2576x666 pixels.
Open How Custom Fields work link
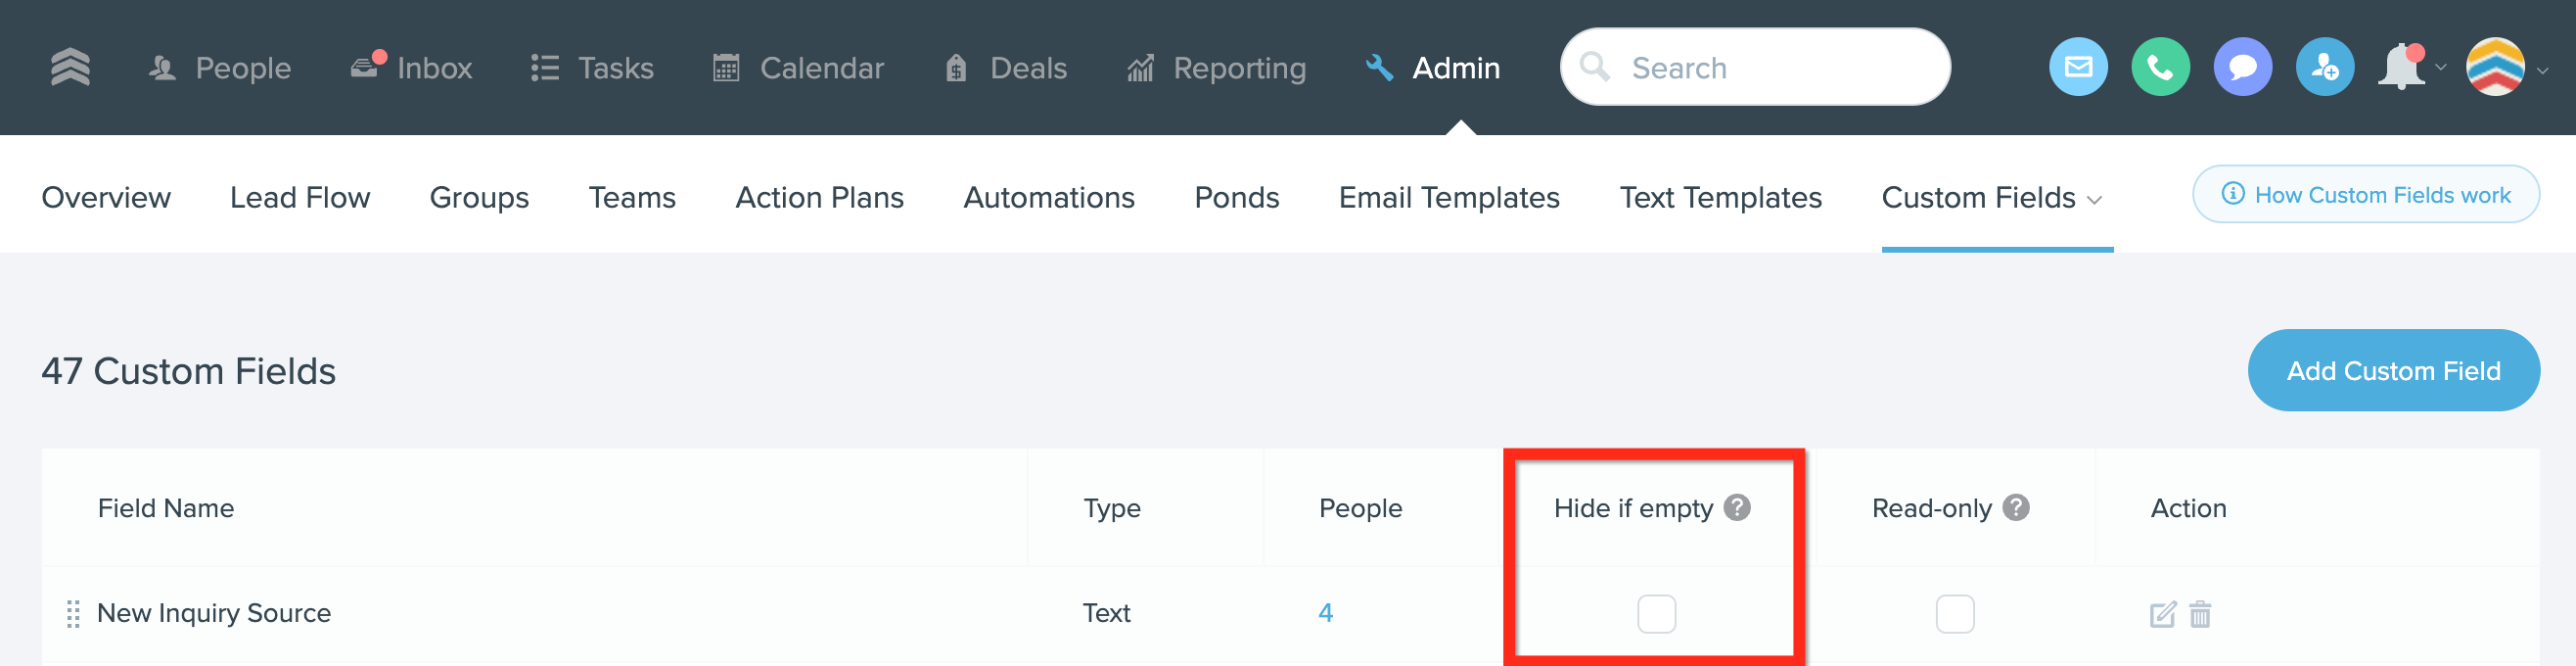(2365, 195)
